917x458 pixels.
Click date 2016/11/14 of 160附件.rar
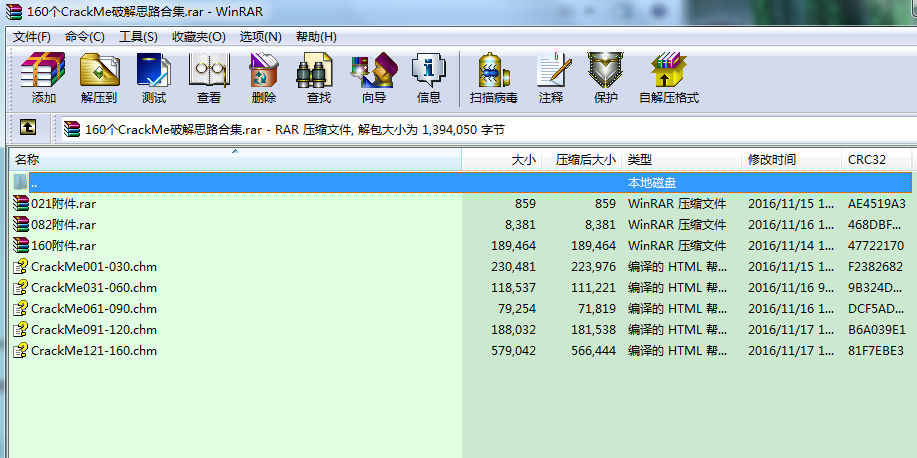[791, 246]
